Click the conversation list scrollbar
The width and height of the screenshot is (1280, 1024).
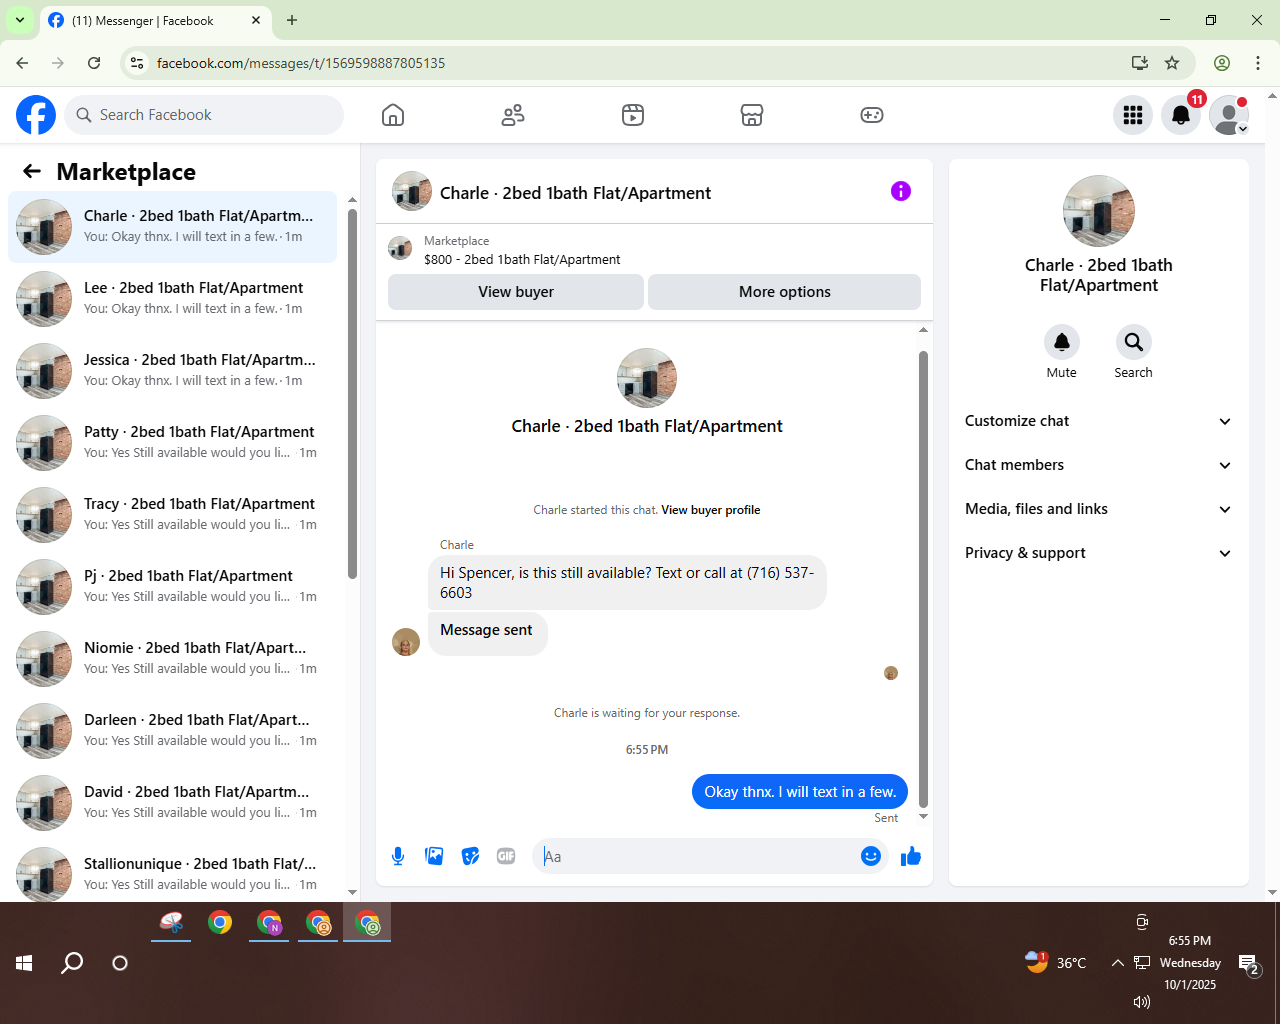(352, 393)
